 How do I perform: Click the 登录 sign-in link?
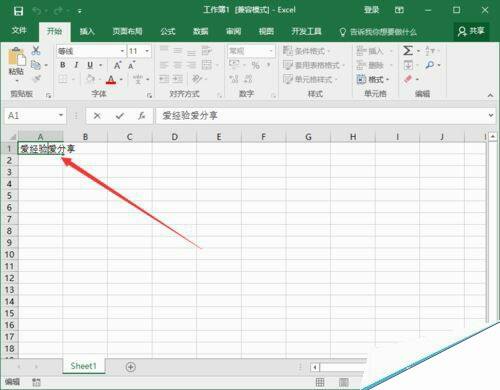[x=371, y=10]
